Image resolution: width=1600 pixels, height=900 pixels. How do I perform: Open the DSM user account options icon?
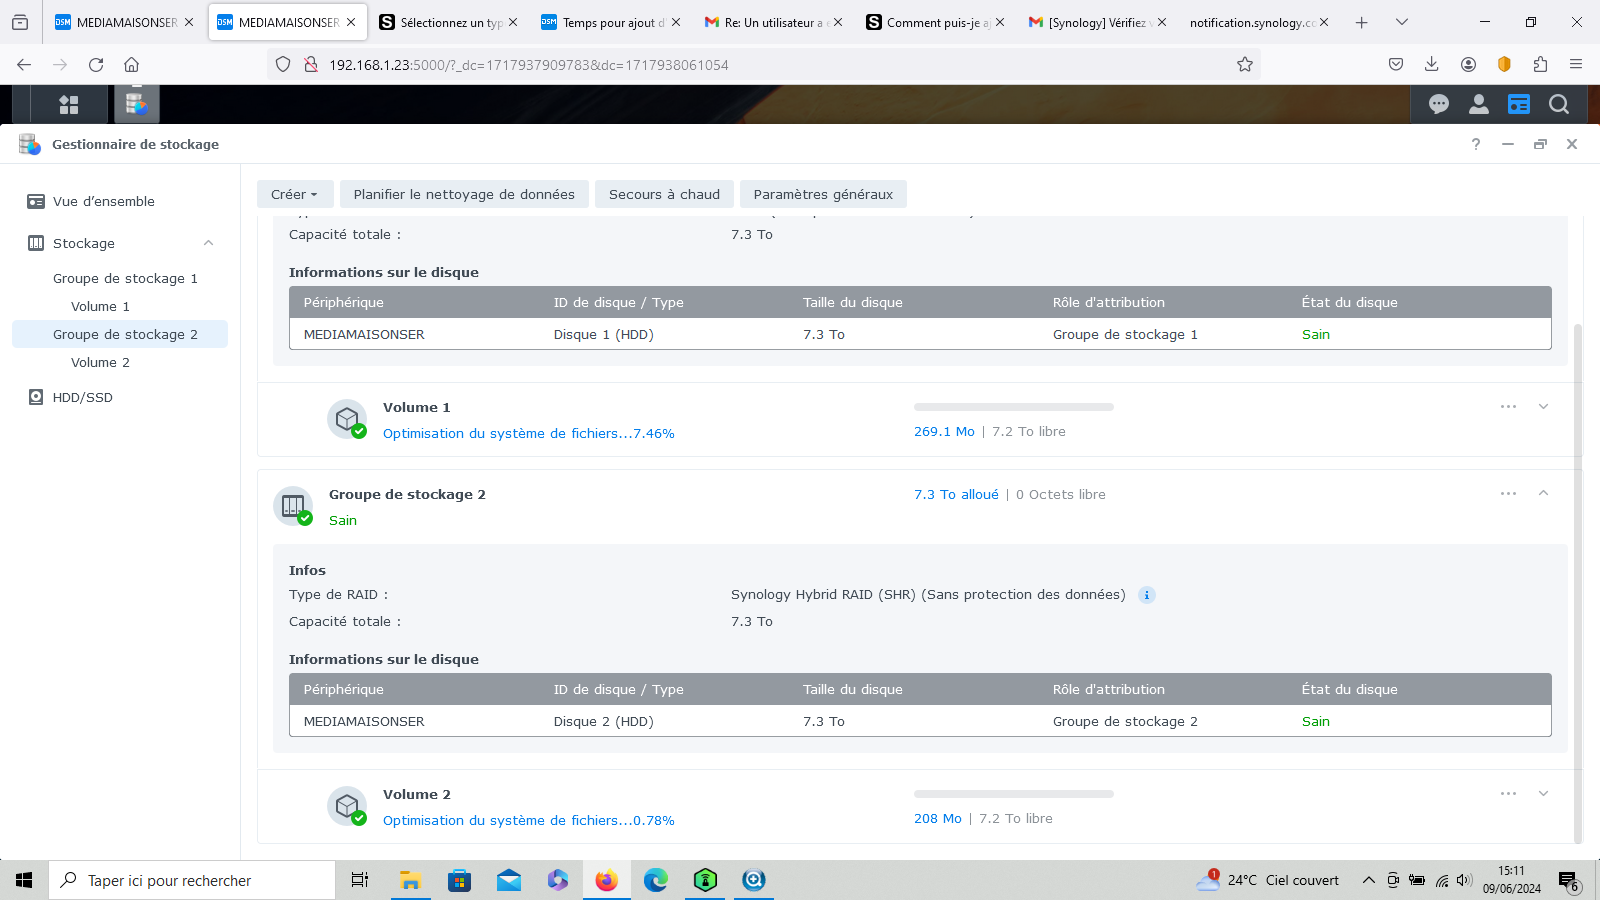click(x=1479, y=104)
